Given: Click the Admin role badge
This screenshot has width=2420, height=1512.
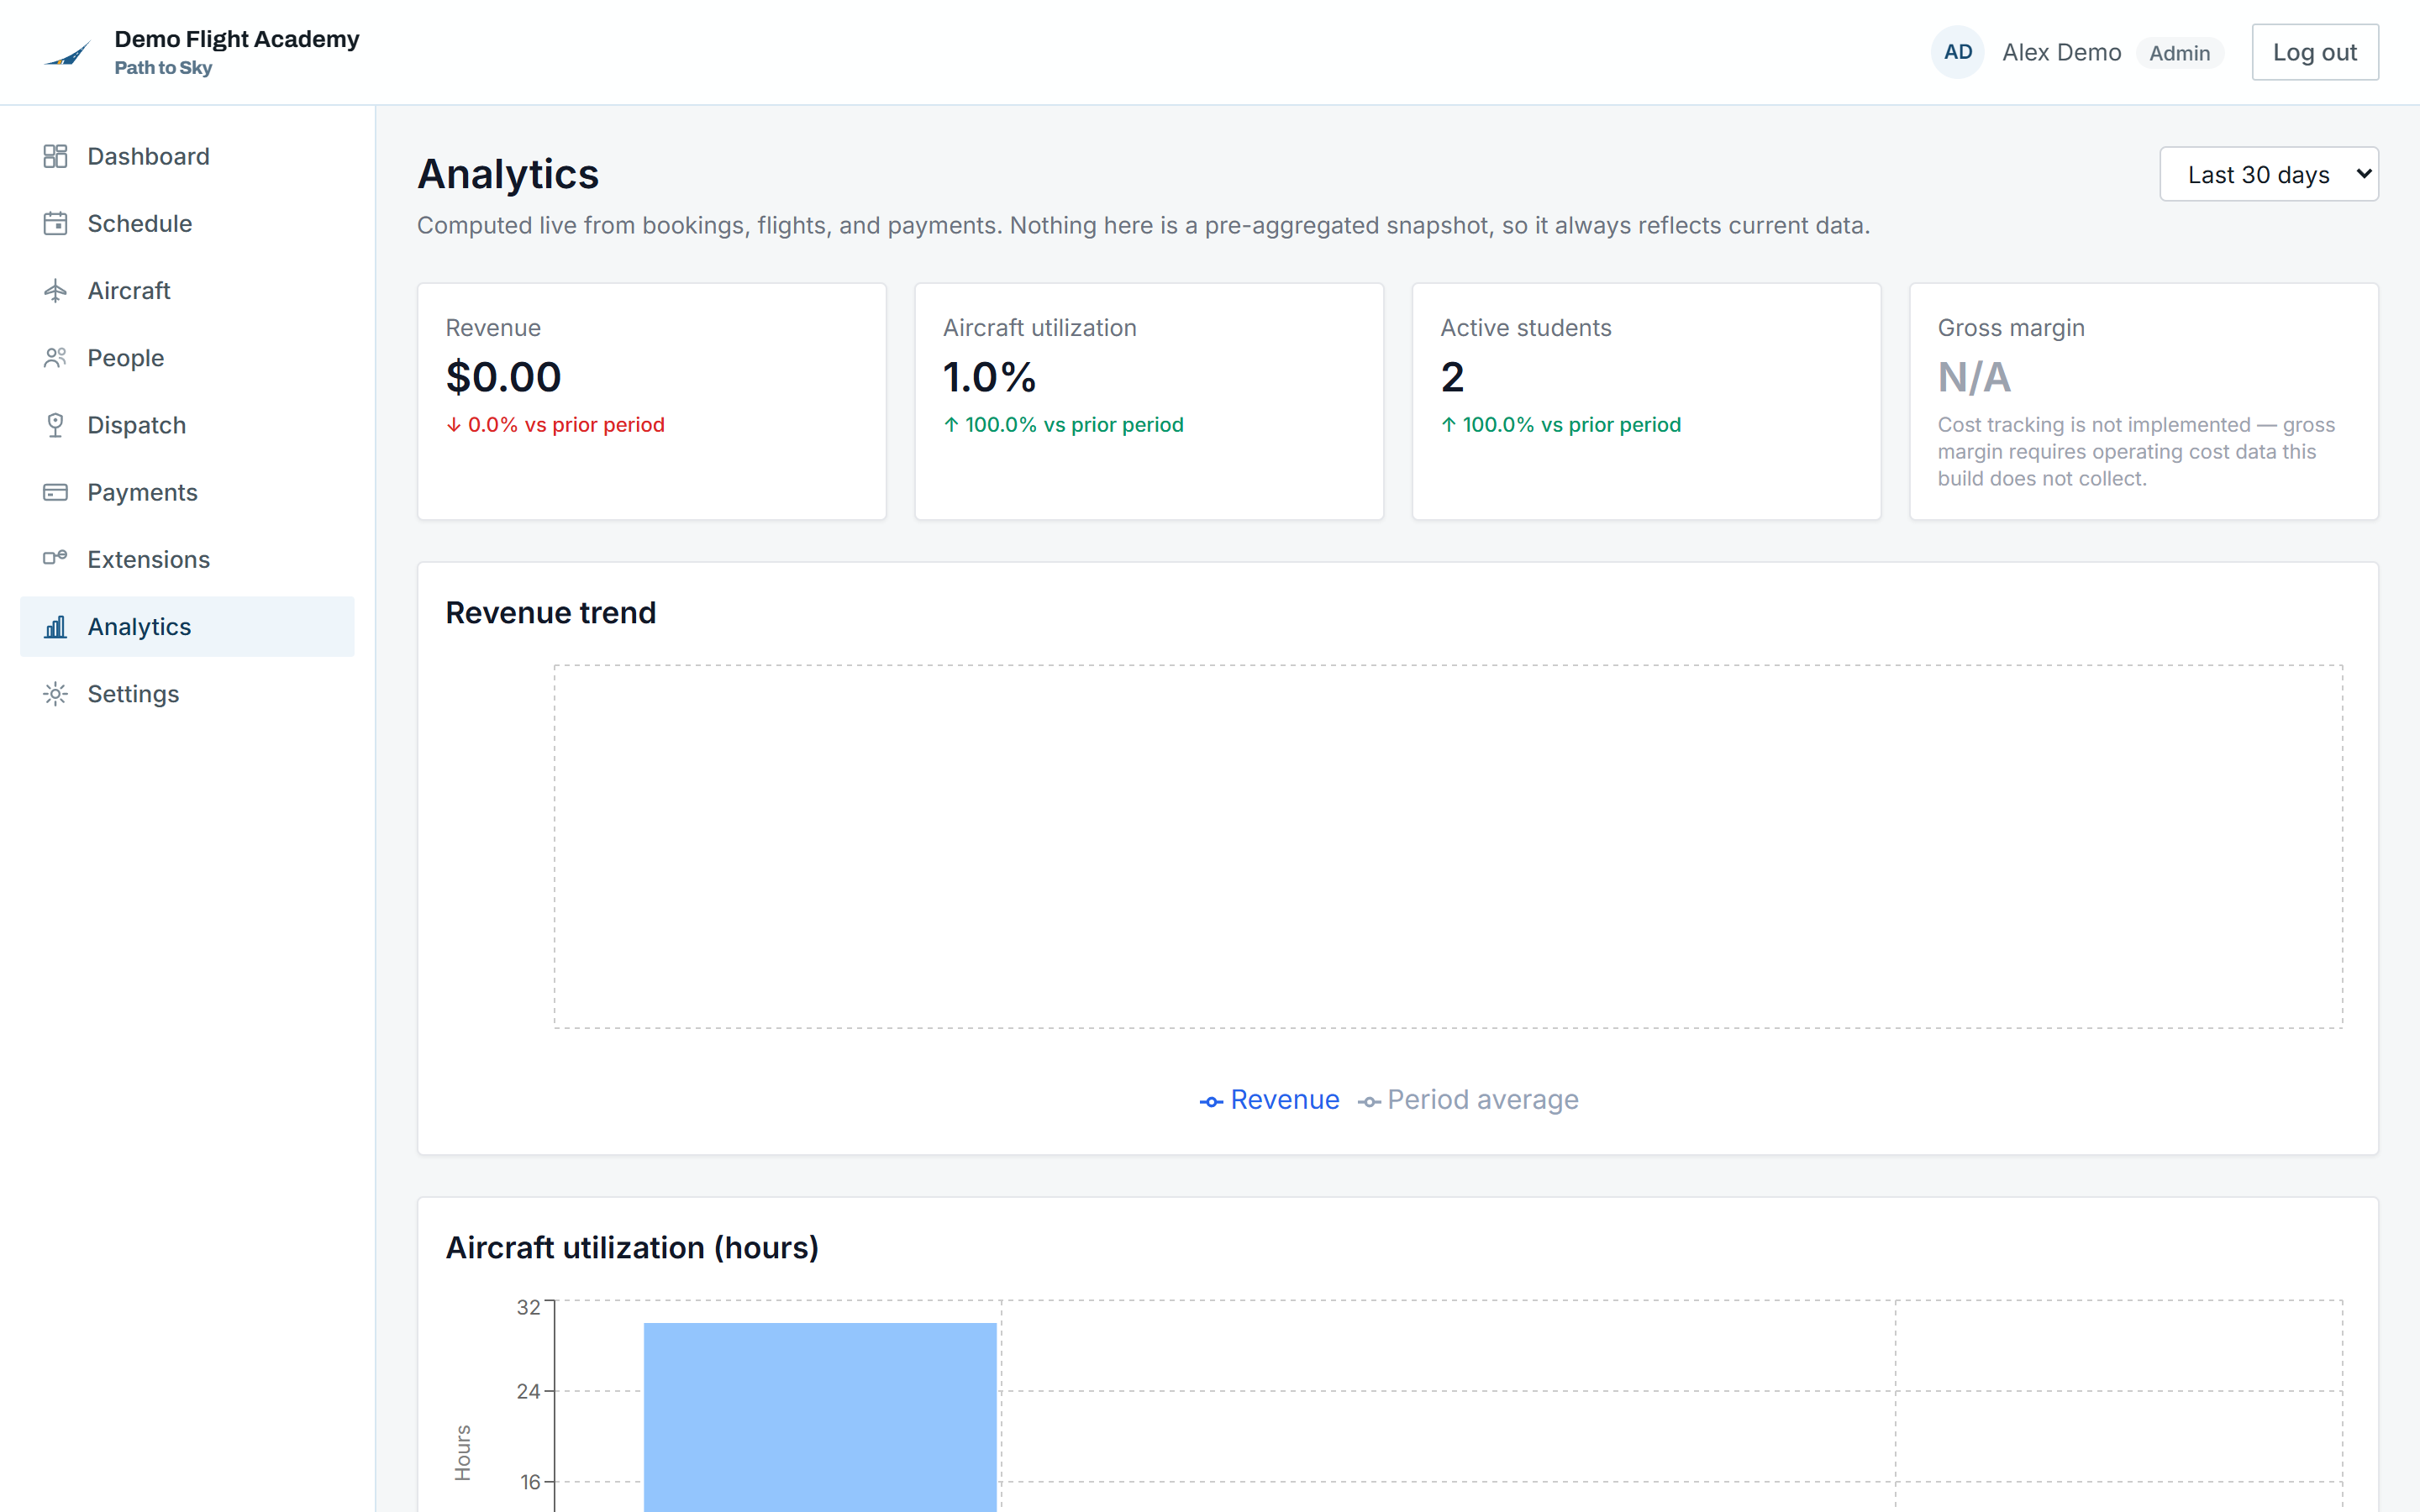Looking at the screenshot, I should click(2179, 53).
